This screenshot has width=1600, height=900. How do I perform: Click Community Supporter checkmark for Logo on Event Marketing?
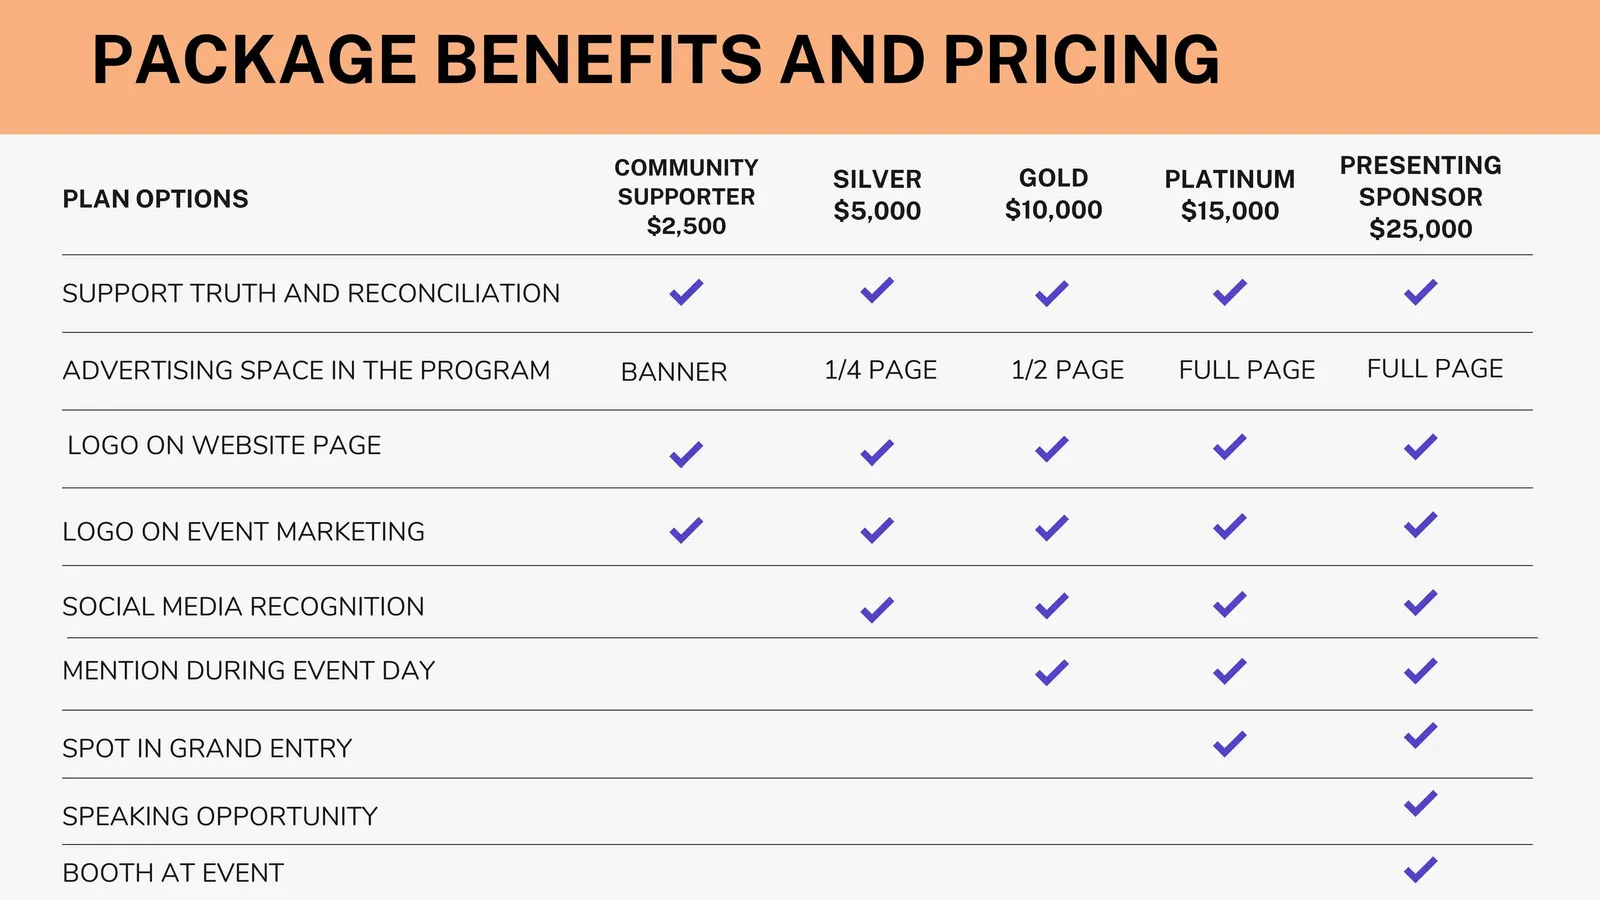pos(686,530)
